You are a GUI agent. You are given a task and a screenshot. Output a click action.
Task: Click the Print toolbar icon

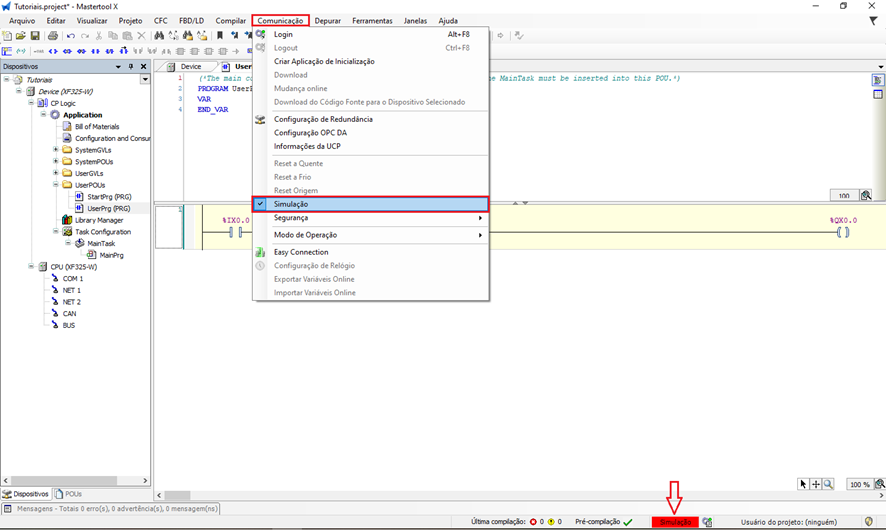tap(53, 36)
